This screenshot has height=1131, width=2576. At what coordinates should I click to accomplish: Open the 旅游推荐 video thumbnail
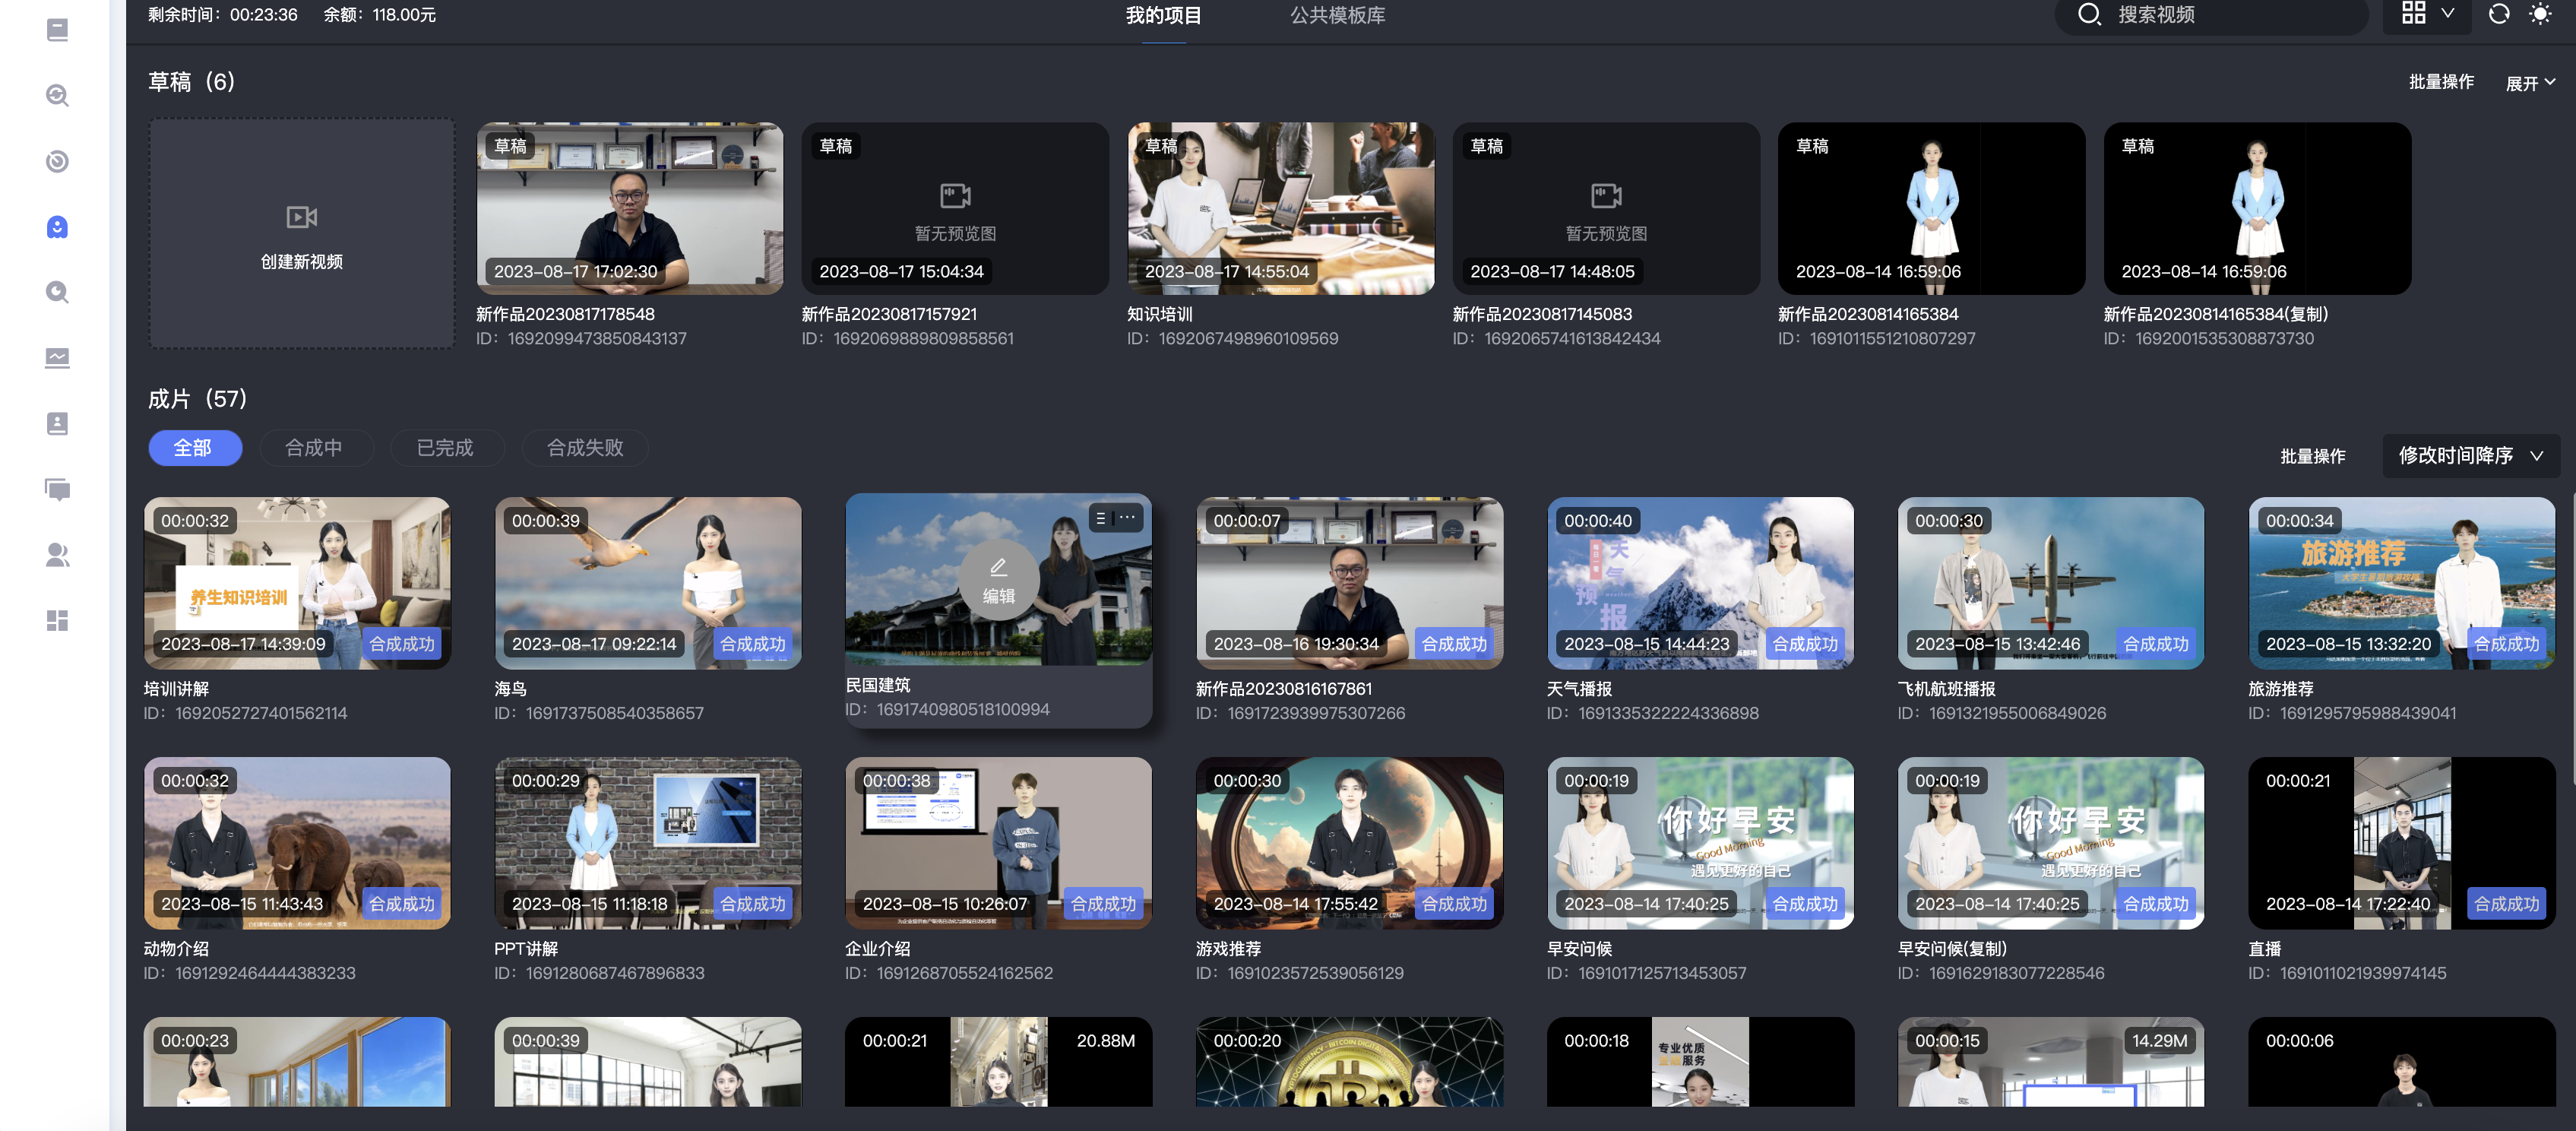pos(2401,583)
